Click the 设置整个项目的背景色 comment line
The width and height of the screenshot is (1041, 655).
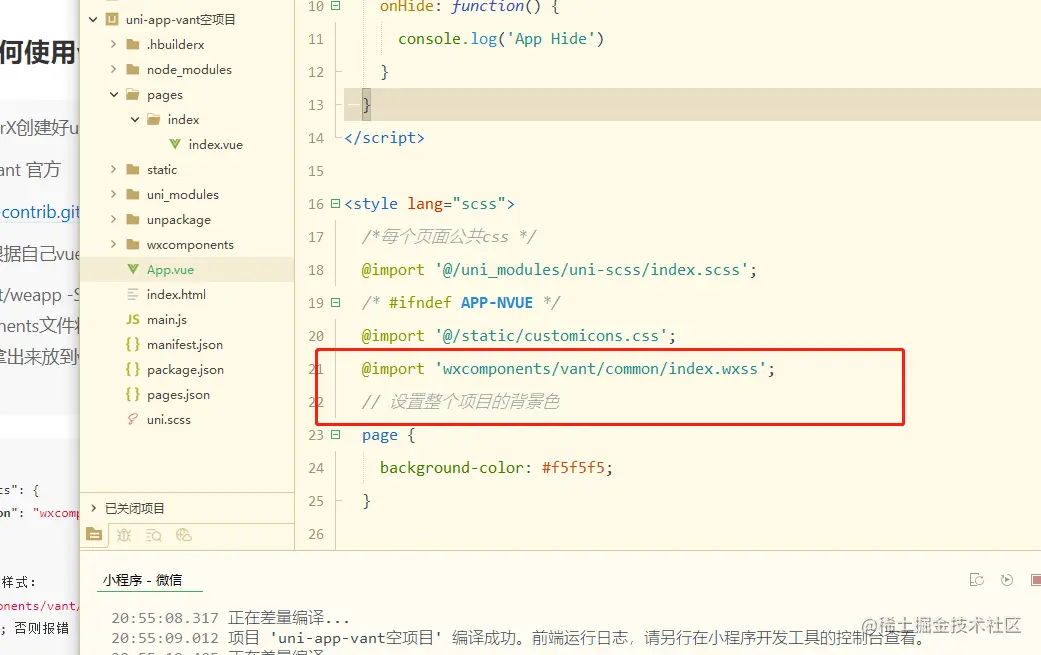pyautogui.click(x=461, y=401)
